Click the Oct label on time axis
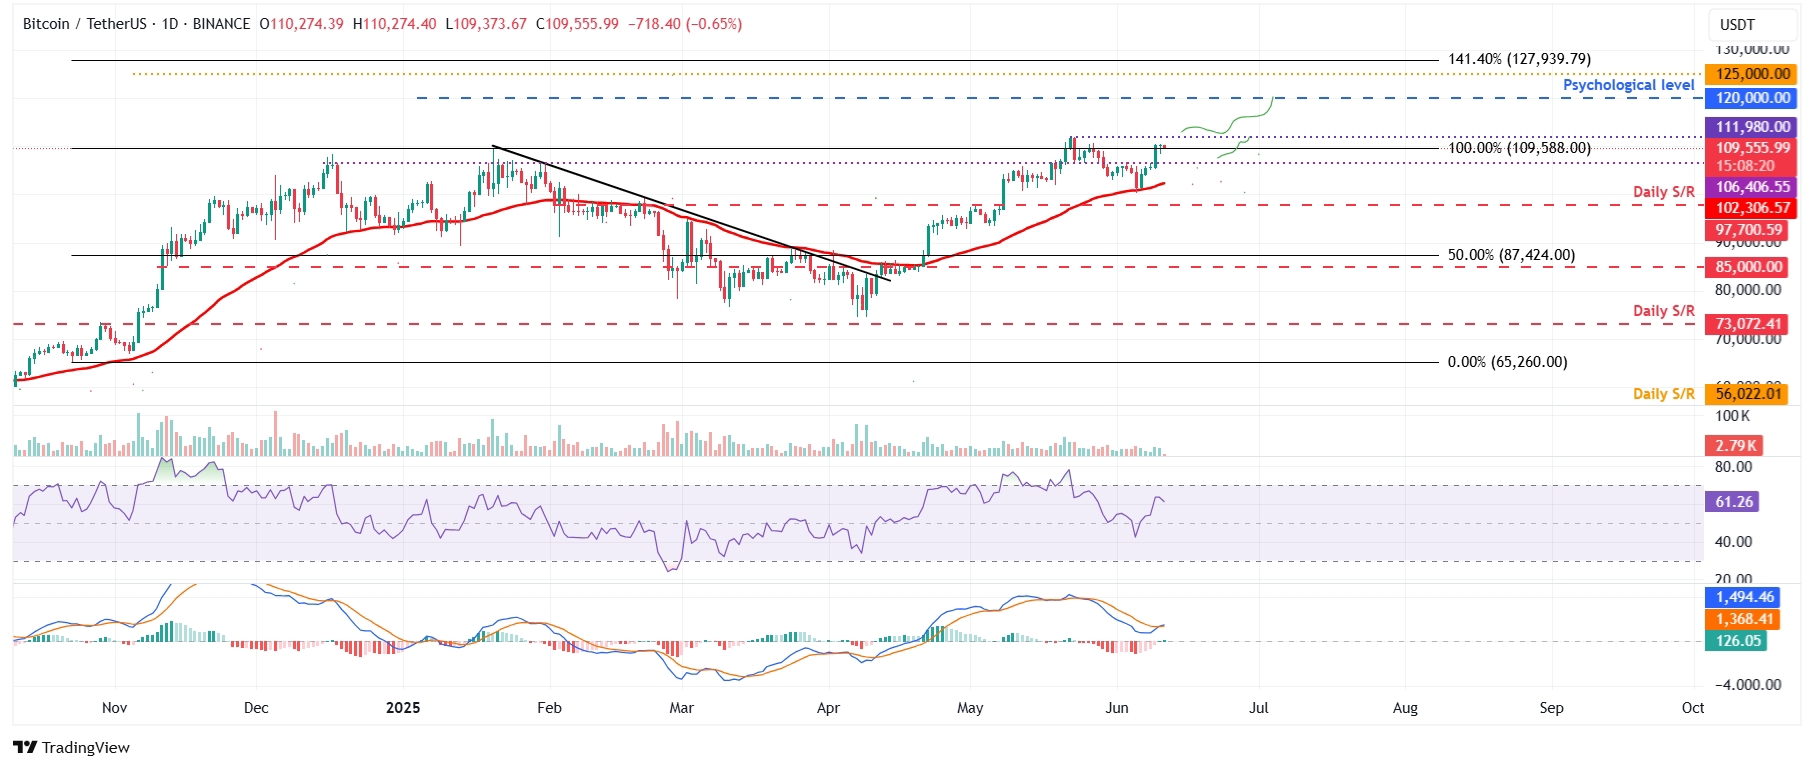This screenshot has width=1814, height=769. coord(1693,708)
